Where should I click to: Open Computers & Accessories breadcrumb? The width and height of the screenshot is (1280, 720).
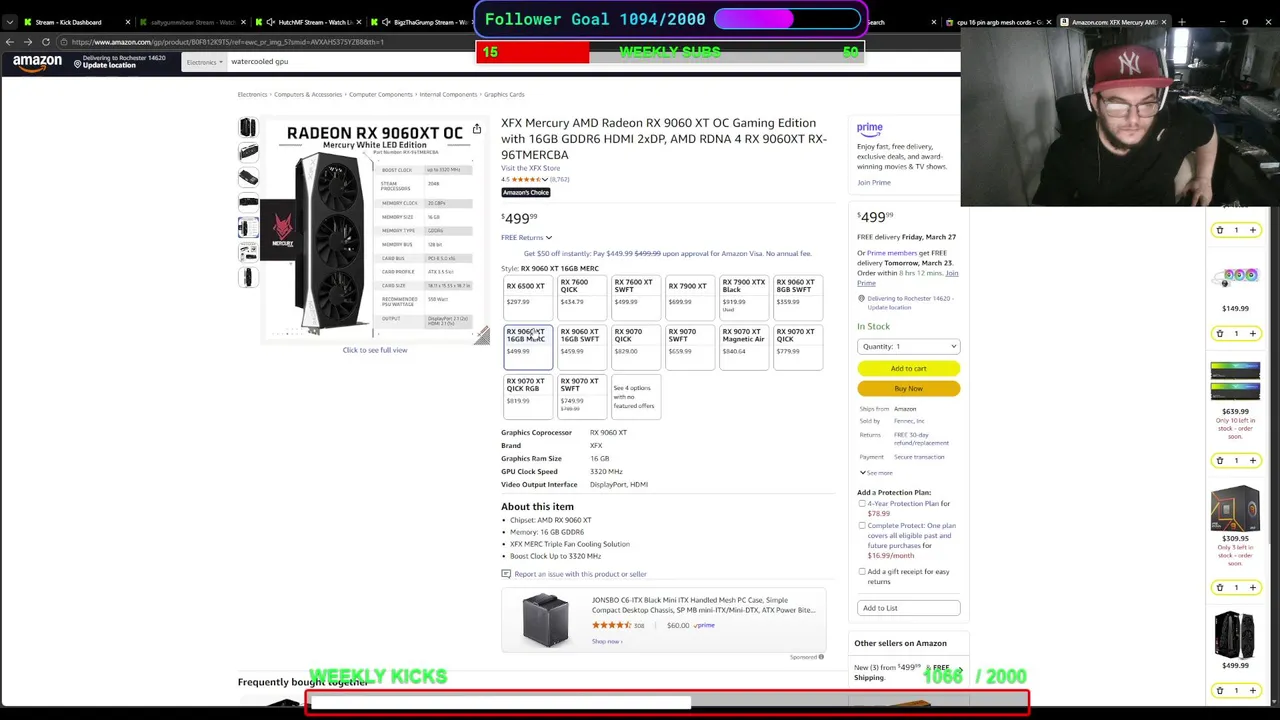(x=308, y=95)
